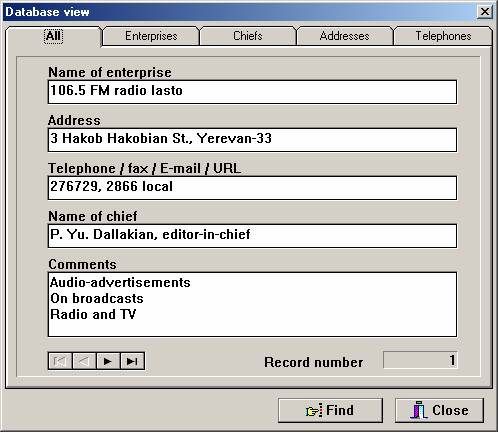Screen dimensions: 498x432
Task: Switch to the Enterprises tab
Action: click(151, 36)
